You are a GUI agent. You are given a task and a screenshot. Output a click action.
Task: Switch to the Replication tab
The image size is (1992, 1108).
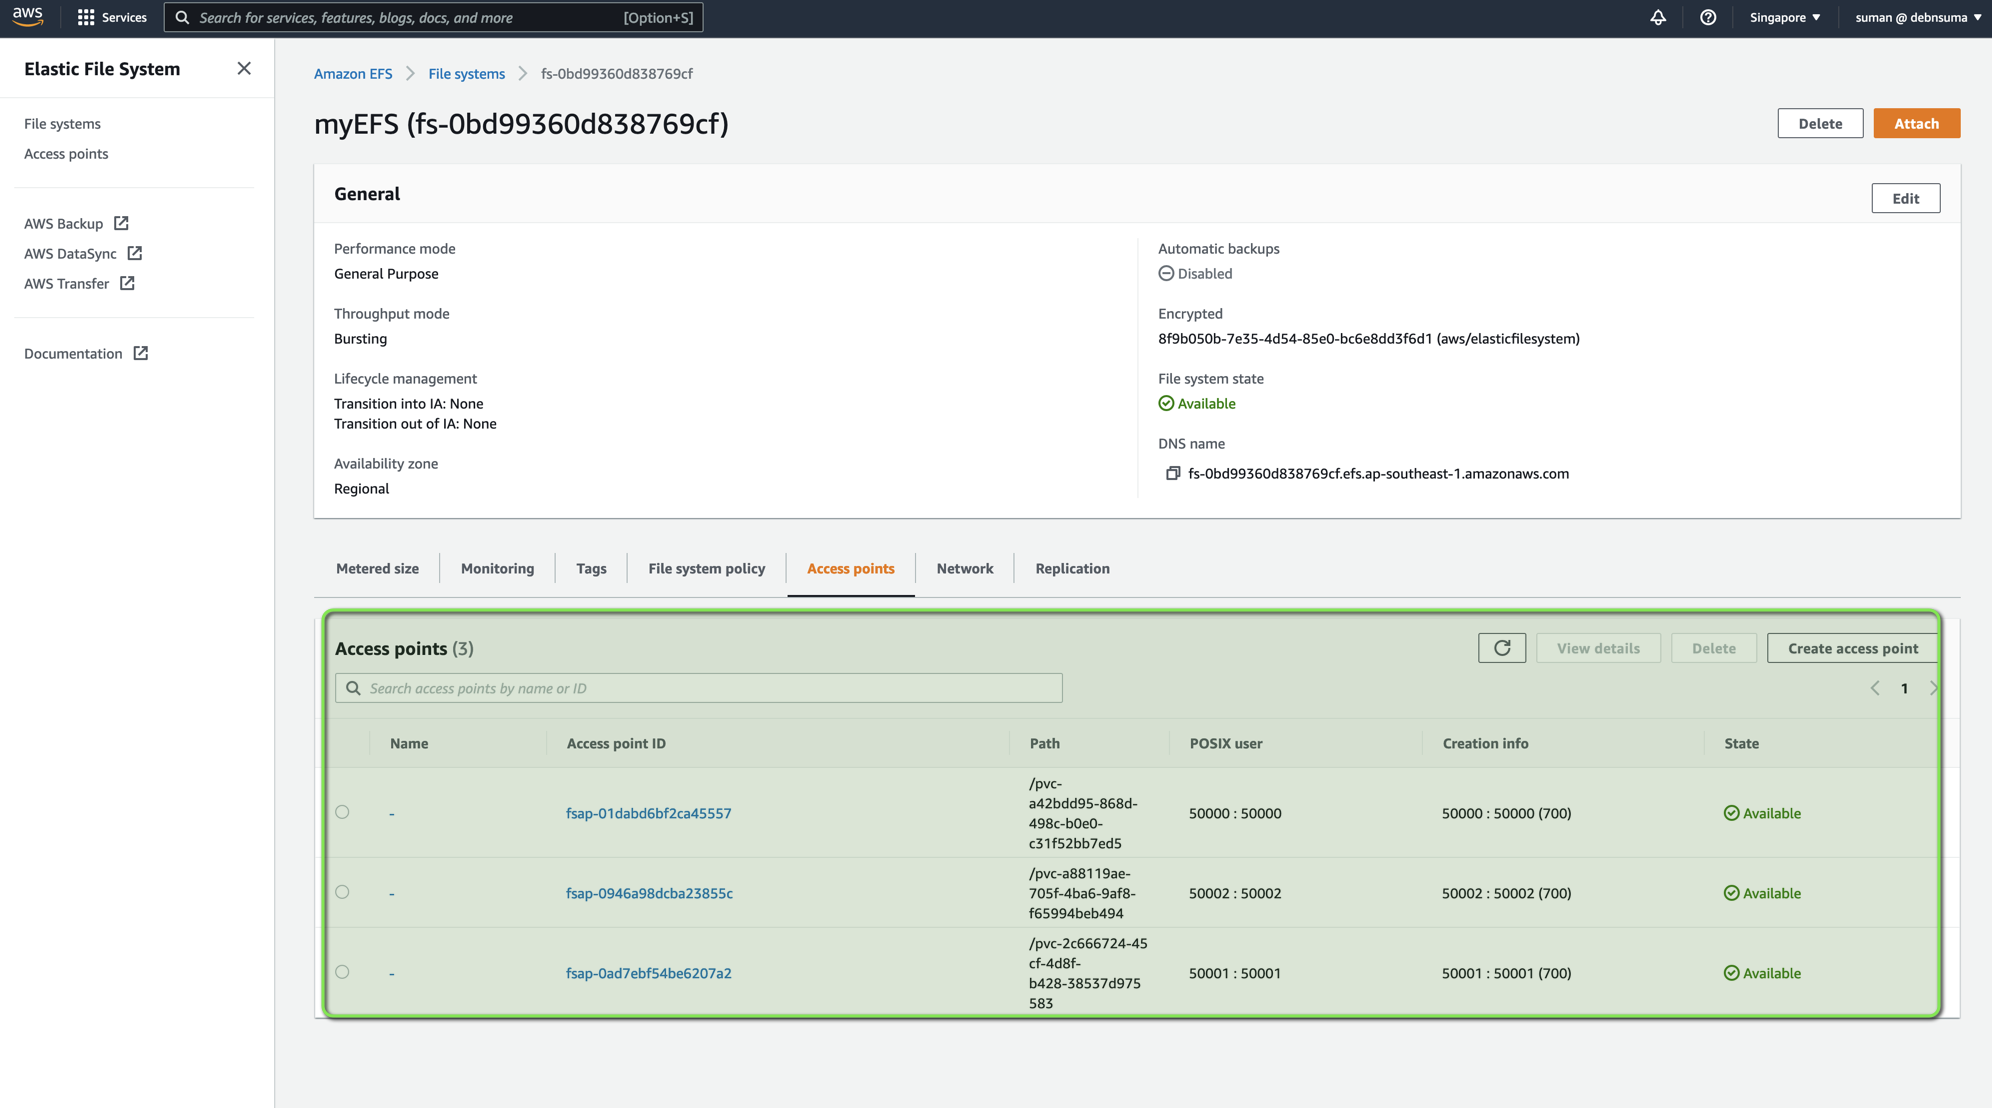[1072, 568]
